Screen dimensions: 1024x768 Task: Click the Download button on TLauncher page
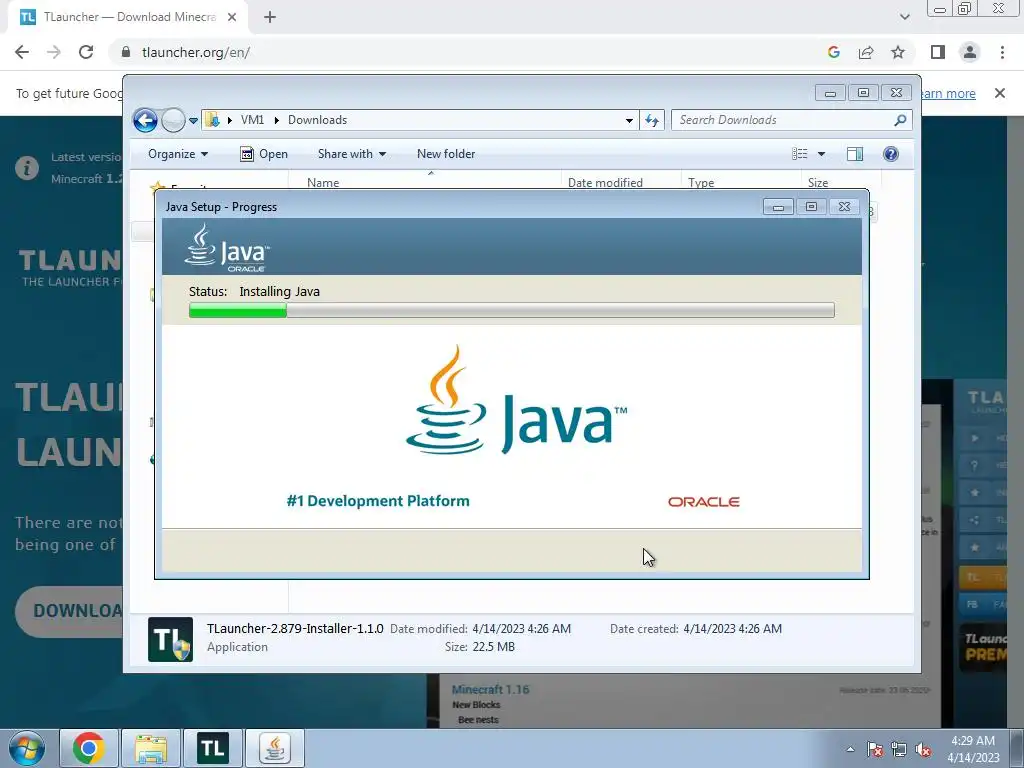[69, 611]
